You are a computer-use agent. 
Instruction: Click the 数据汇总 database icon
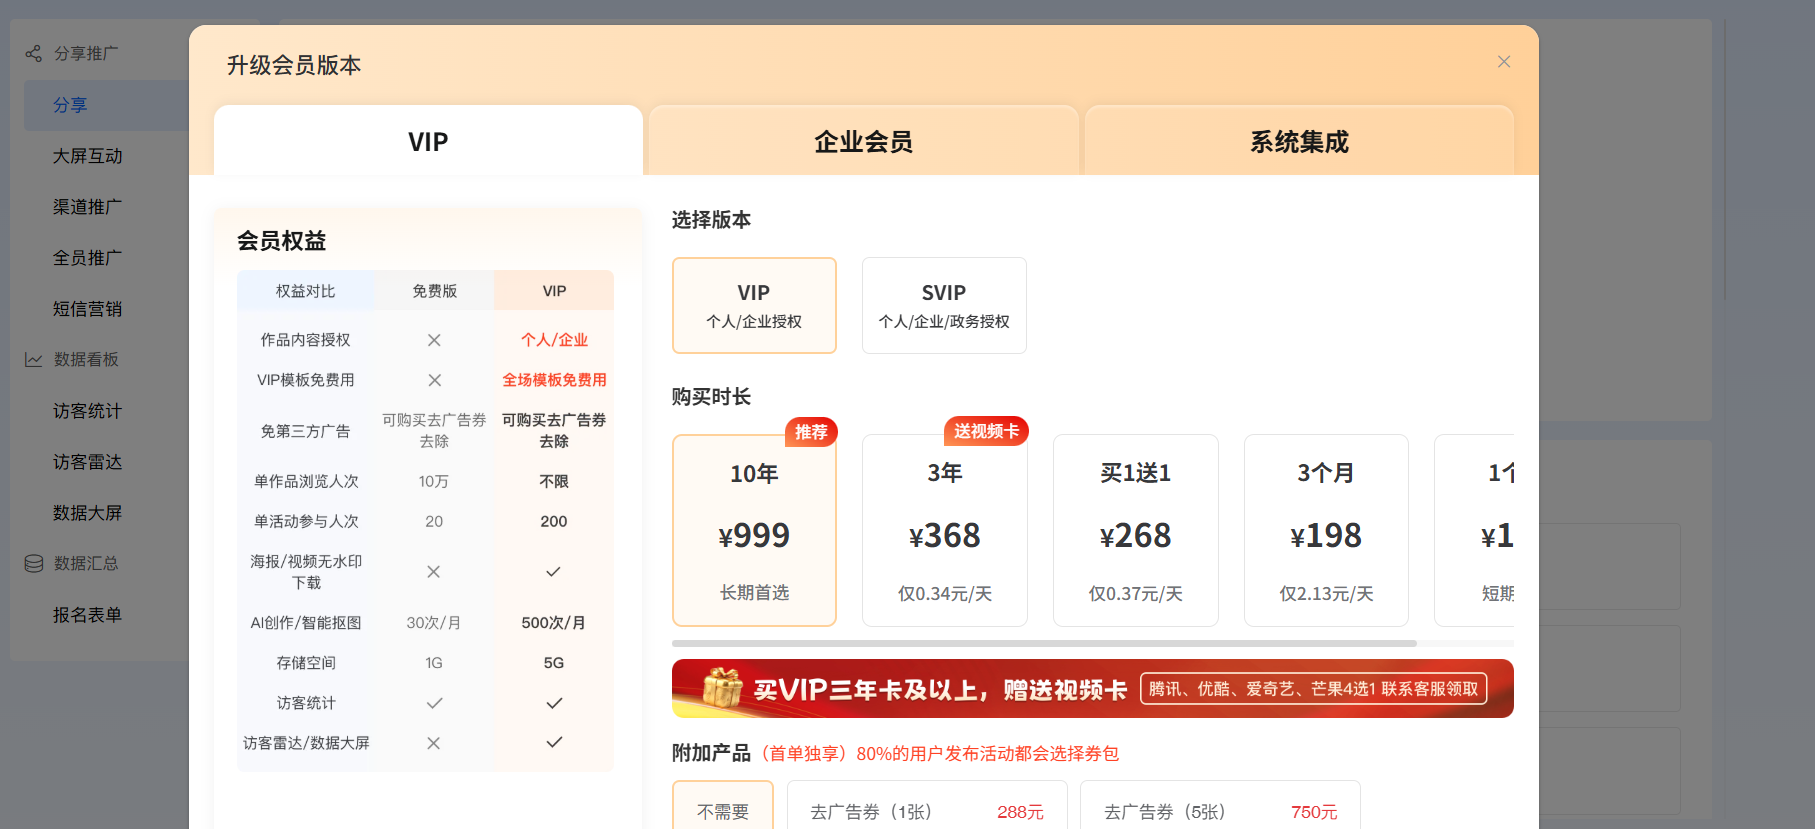33,563
